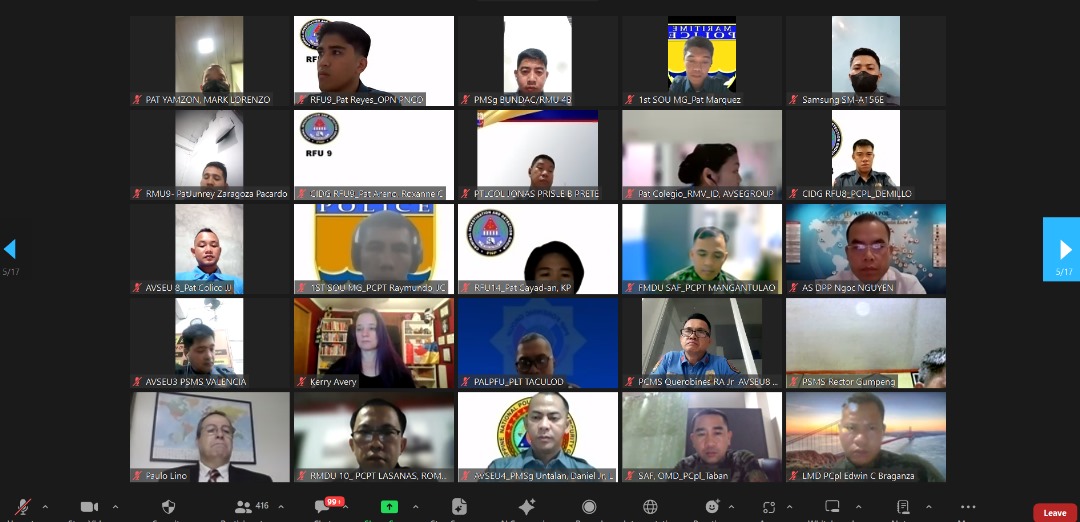Select PAT YAMZON, MARK LORENZO video tile
This screenshot has height=522, width=1080.
pos(210,61)
